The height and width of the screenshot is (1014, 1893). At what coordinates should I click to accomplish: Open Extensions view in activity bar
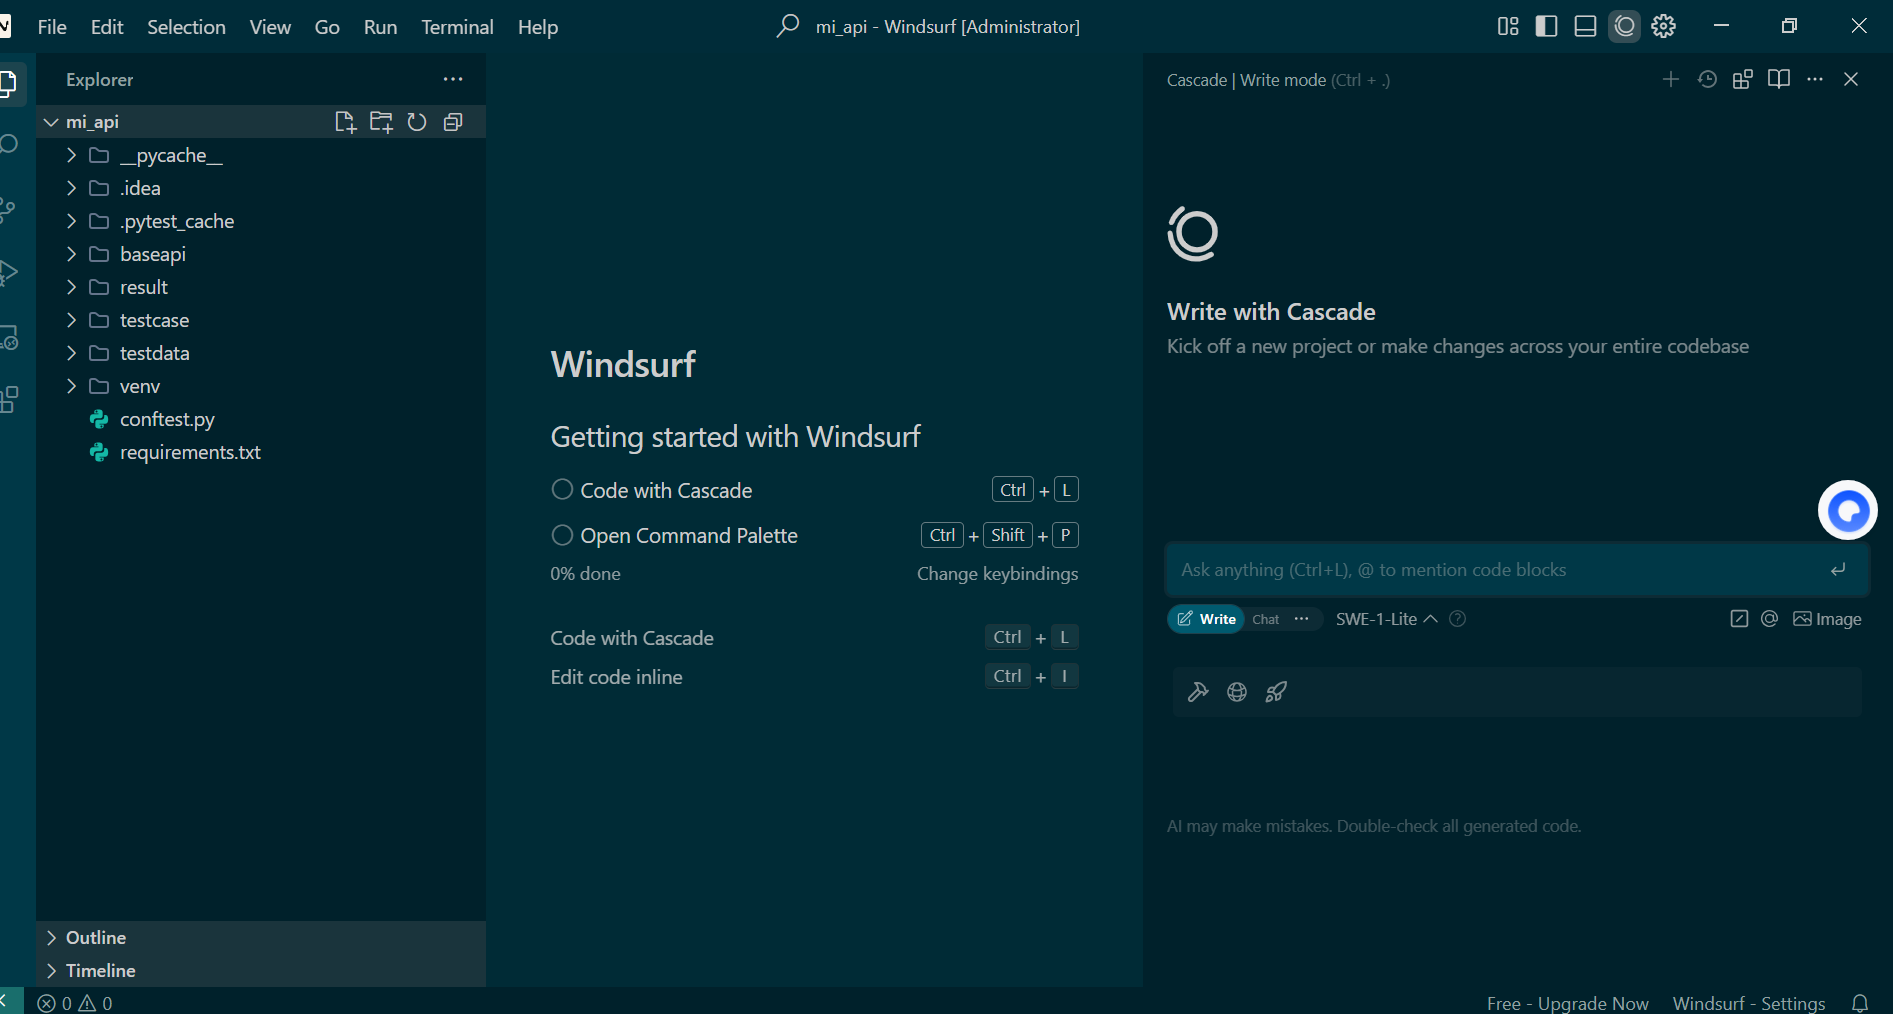(x=8, y=400)
